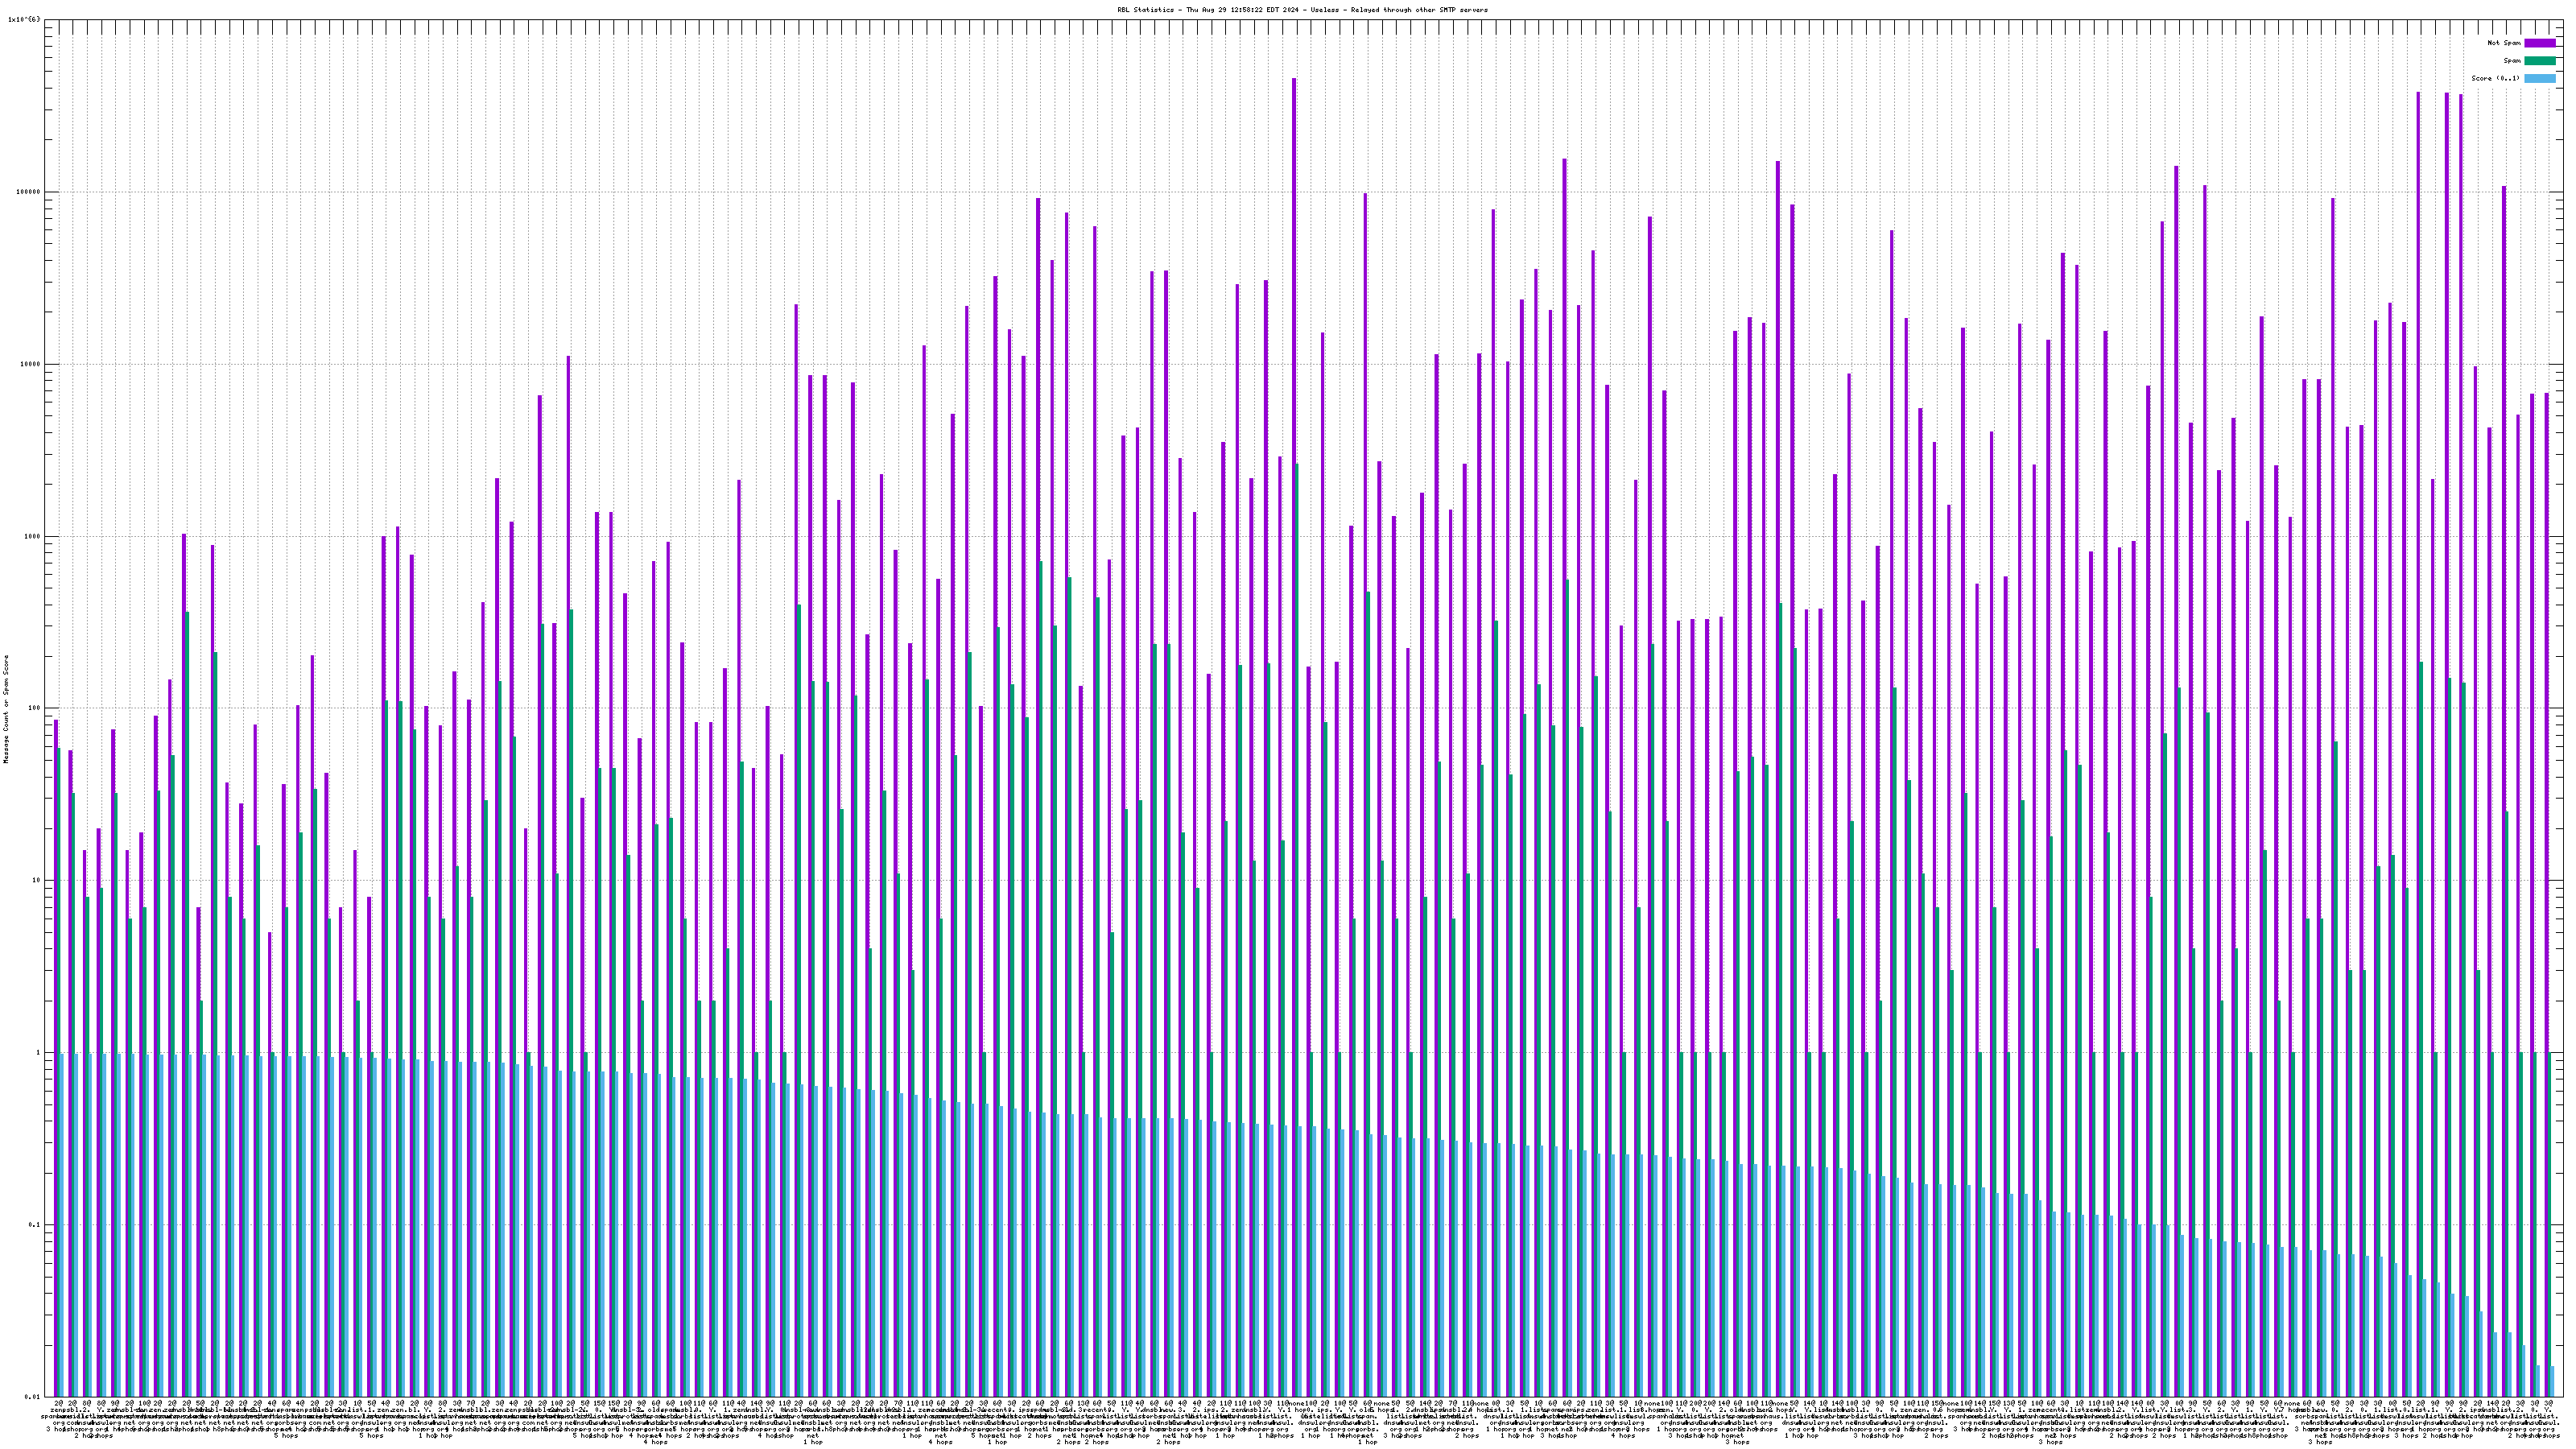Click the 10000 y-axis tick label
This screenshot has width=2576, height=1449.
[30, 364]
